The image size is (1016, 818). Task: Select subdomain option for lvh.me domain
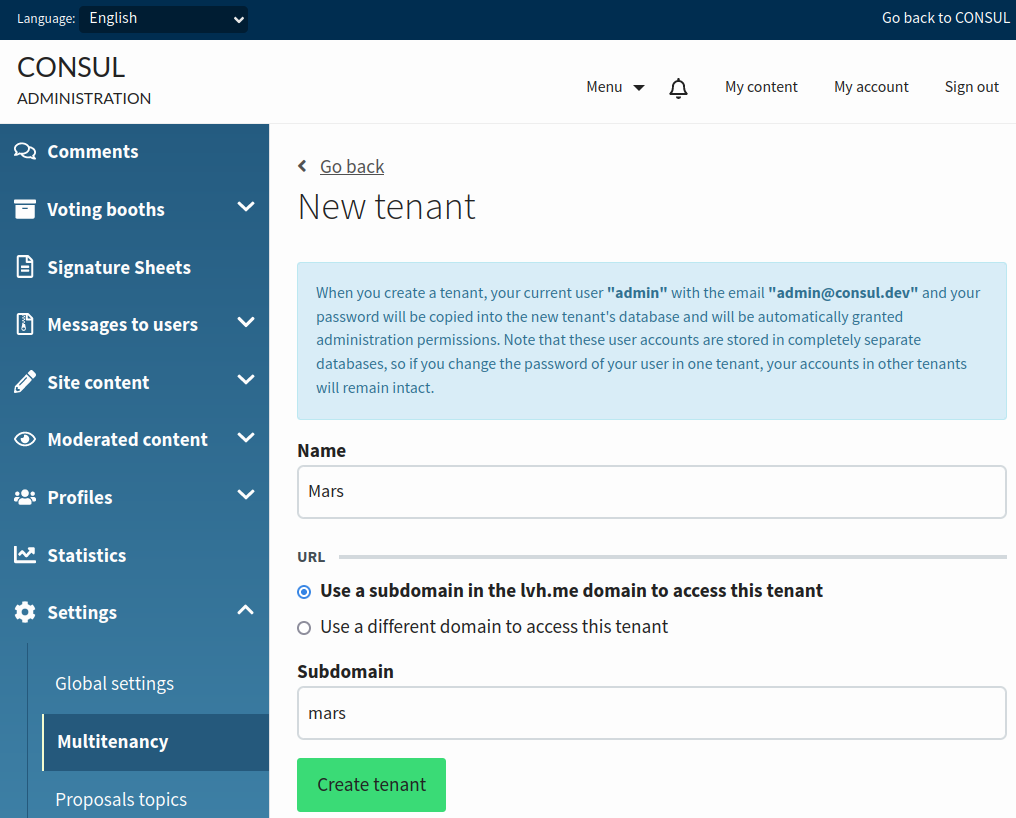pyautogui.click(x=304, y=591)
